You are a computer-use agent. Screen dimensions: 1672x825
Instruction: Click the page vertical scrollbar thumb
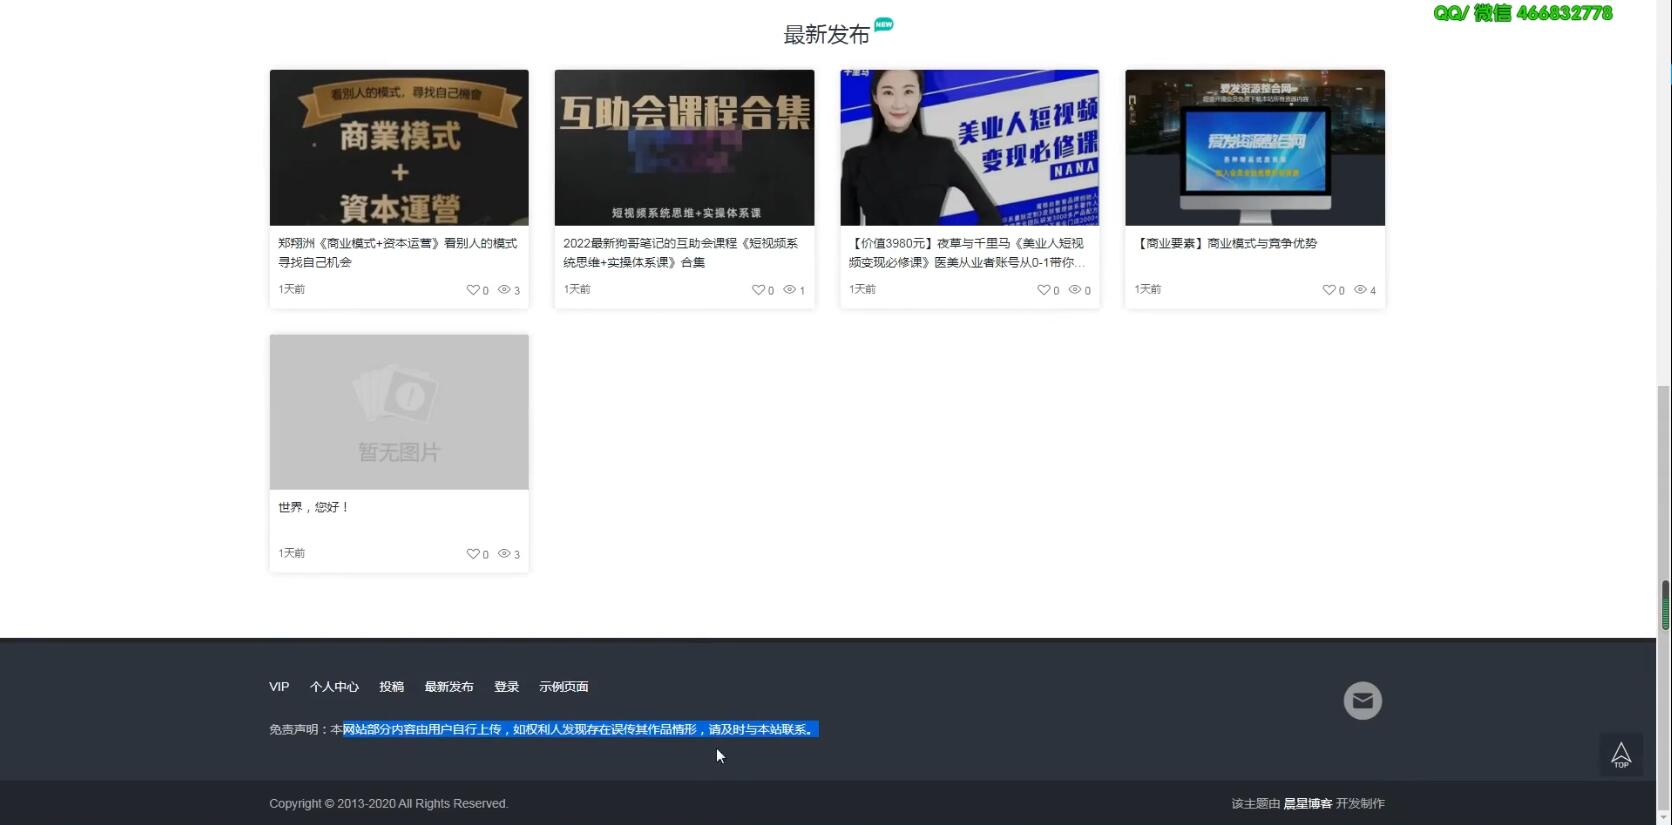(x=1665, y=605)
